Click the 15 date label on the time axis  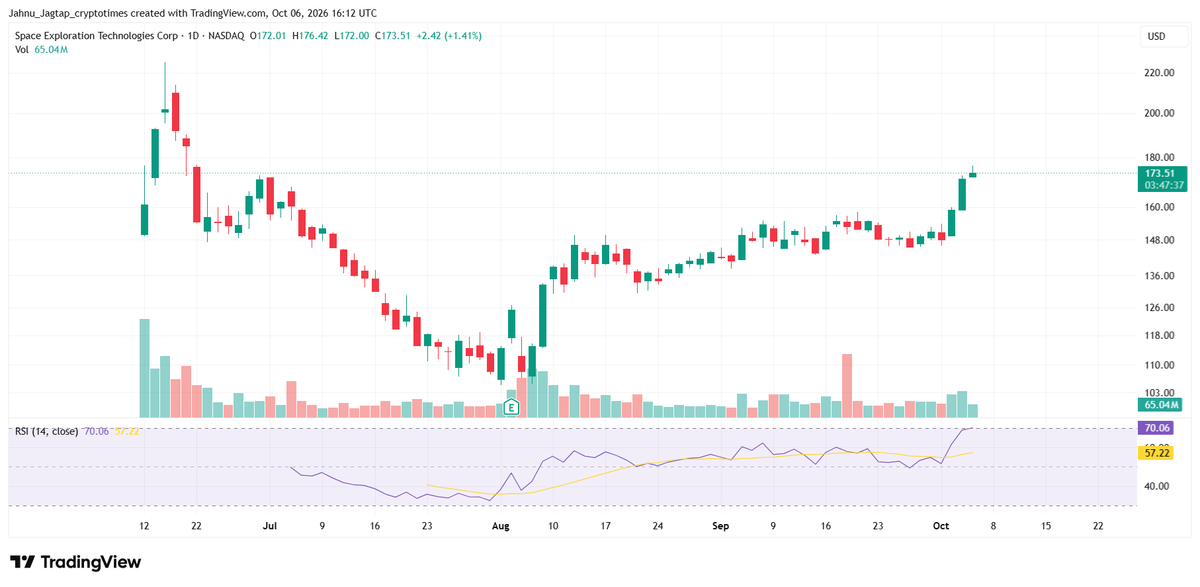click(x=1046, y=525)
